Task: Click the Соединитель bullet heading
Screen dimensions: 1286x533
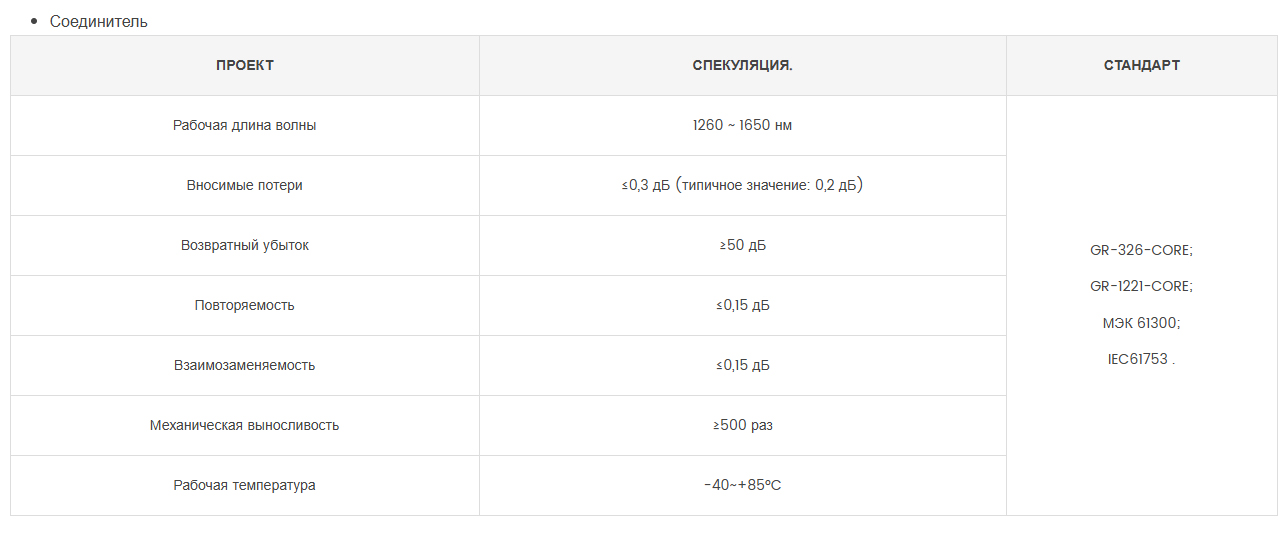Action: (x=99, y=21)
